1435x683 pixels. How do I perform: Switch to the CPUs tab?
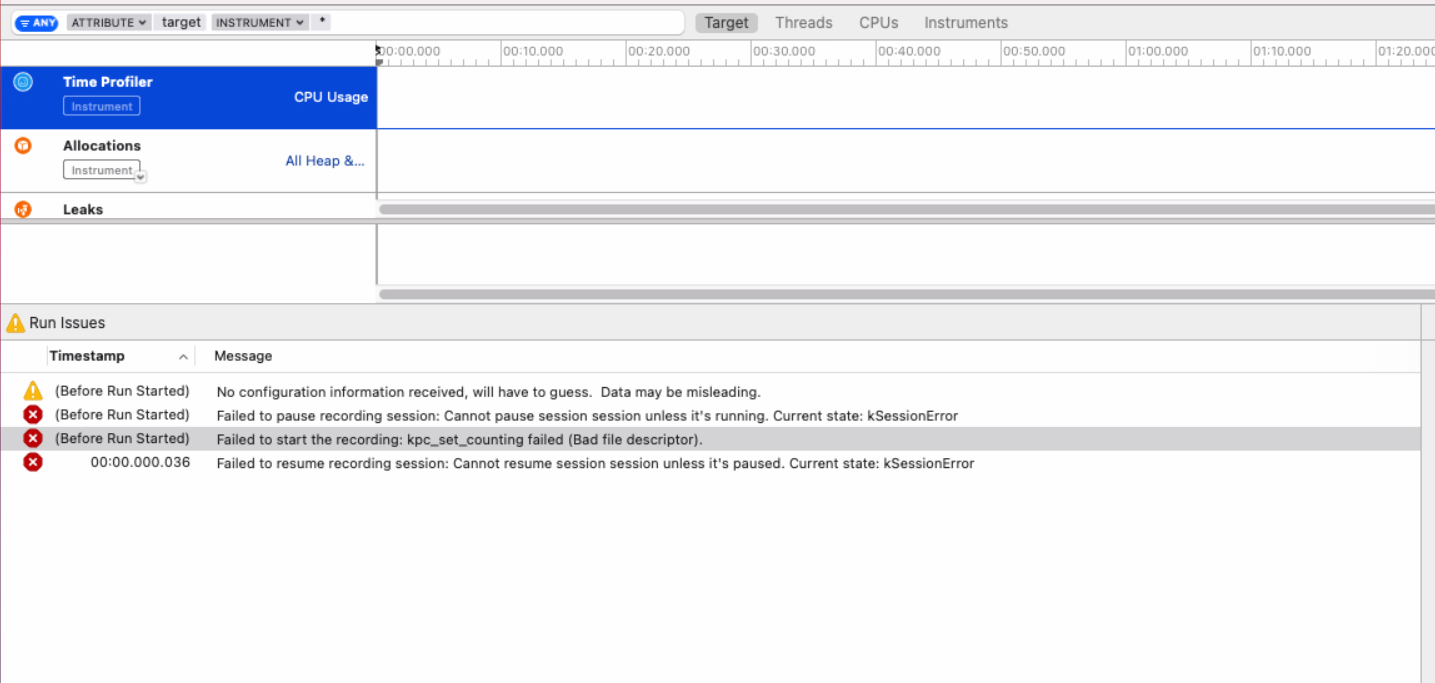click(x=879, y=22)
